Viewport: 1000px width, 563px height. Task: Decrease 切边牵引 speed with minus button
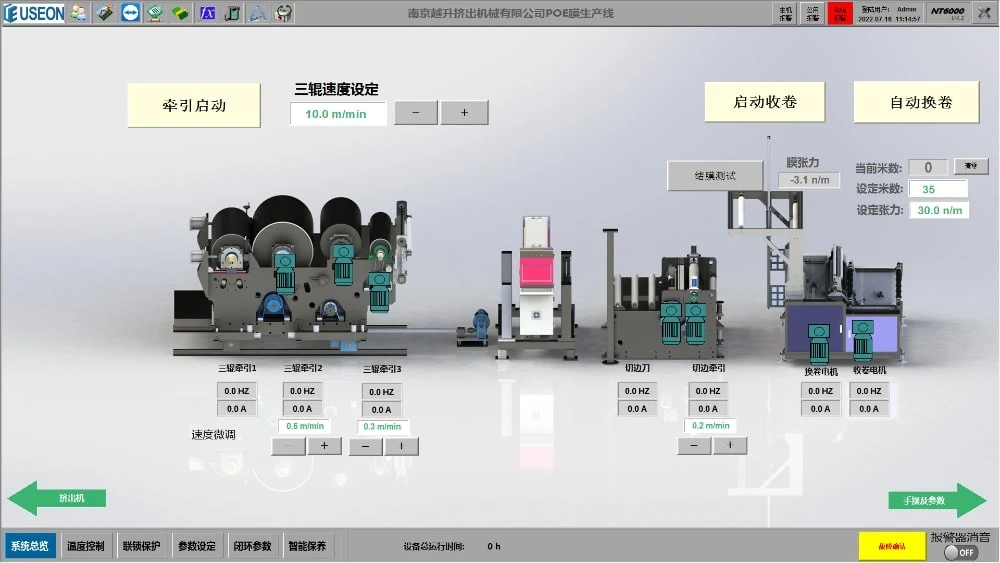click(694, 445)
